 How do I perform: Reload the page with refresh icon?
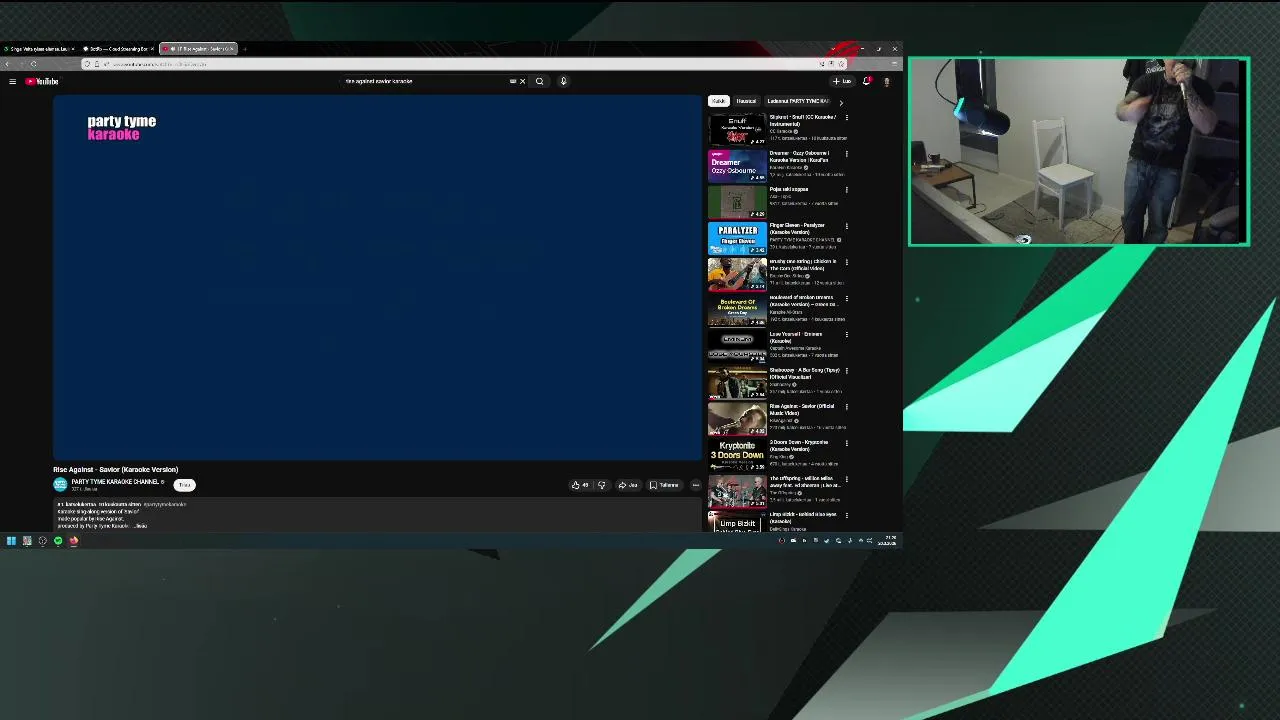click(x=33, y=64)
